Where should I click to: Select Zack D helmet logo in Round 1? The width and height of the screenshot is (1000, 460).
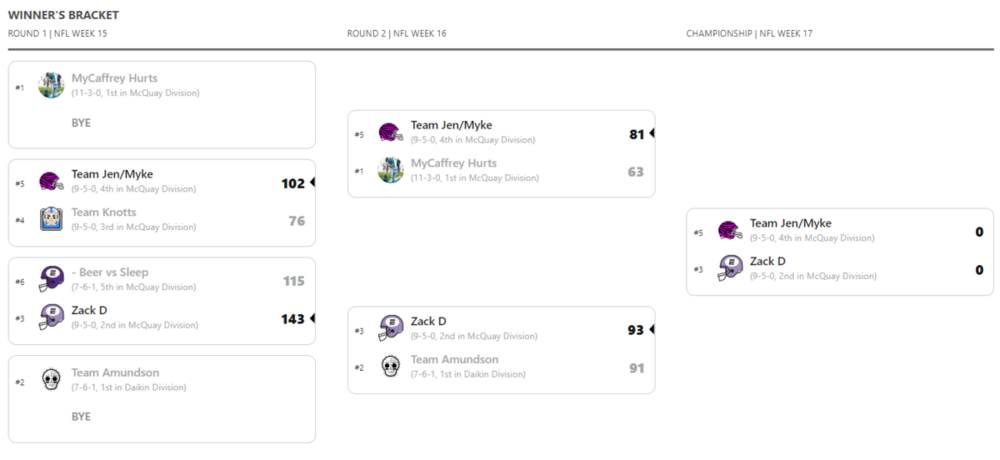tap(51, 317)
